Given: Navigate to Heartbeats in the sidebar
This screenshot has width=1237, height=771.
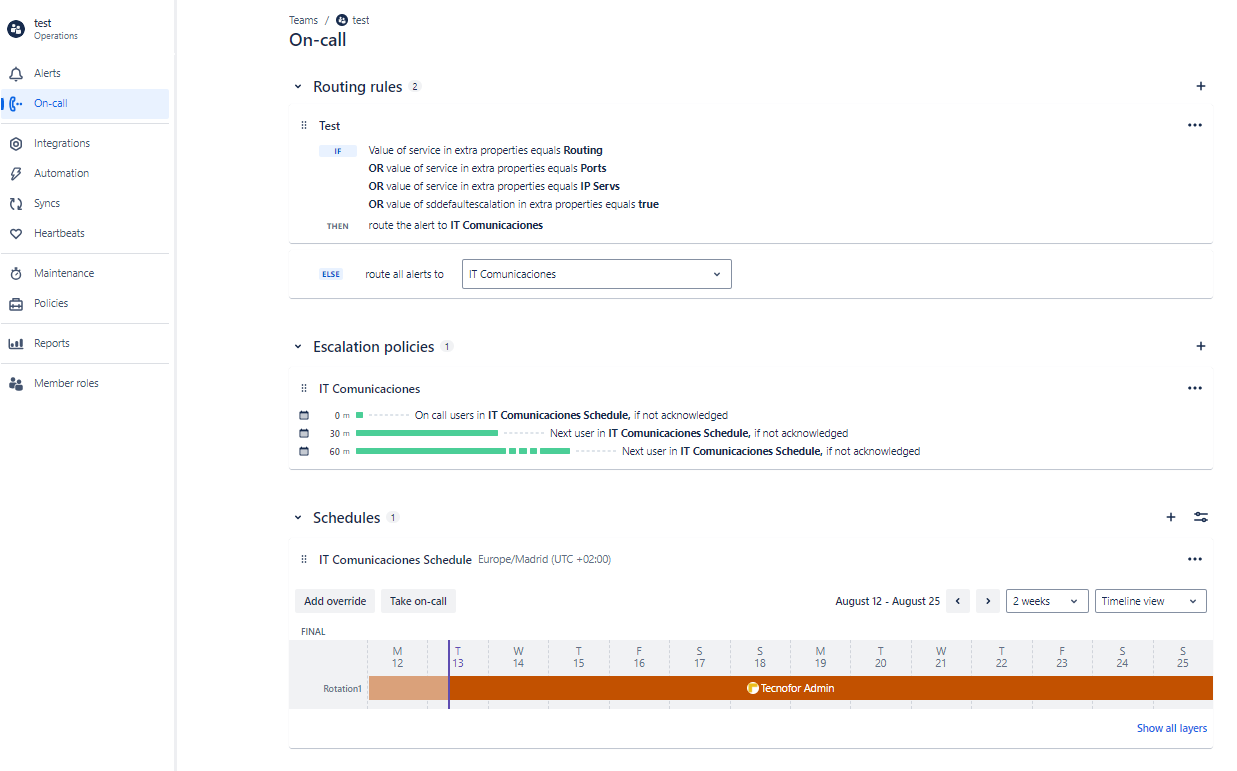Looking at the screenshot, I should [59, 234].
